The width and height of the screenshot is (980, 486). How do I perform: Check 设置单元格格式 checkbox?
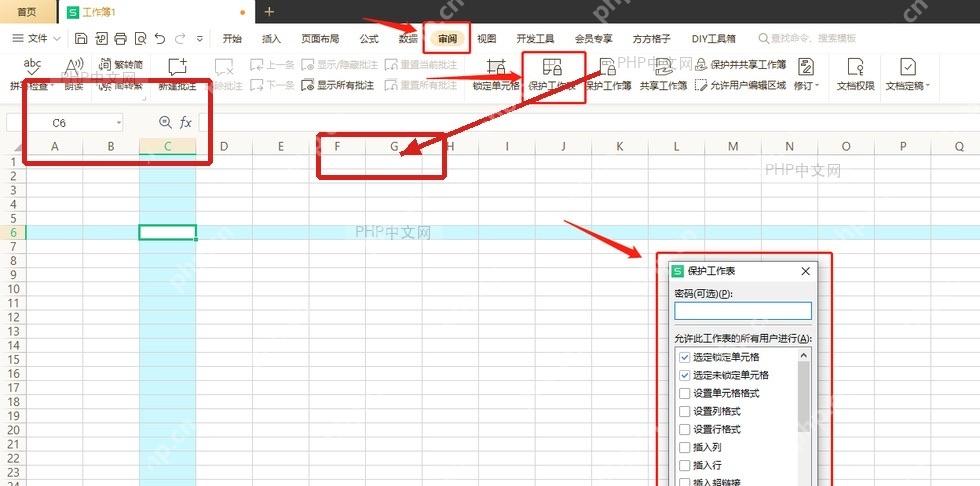click(x=684, y=394)
